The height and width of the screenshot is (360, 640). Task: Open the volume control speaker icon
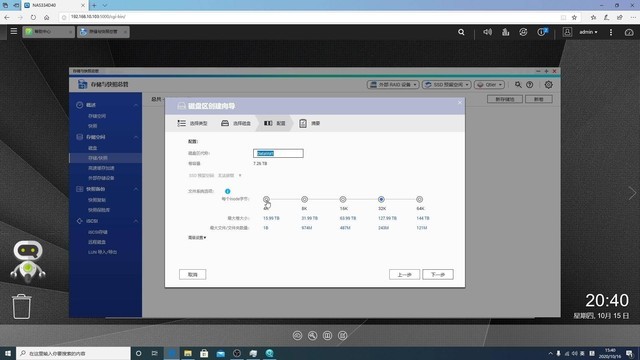(x=487, y=32)
